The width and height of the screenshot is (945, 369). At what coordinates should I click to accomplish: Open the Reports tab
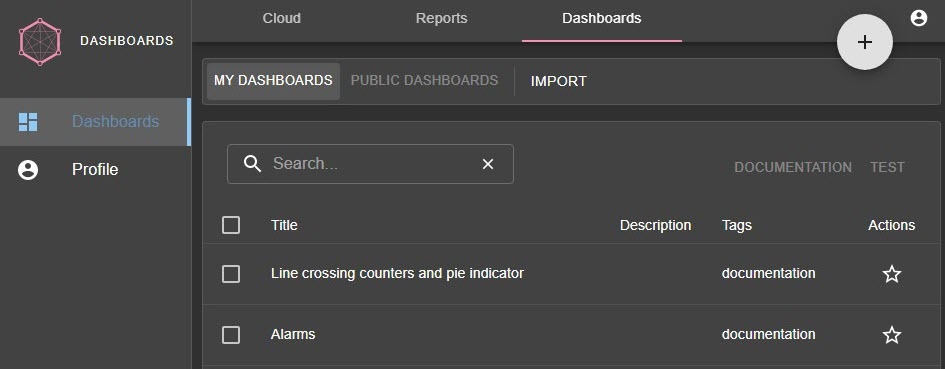[x=441, y=19]
